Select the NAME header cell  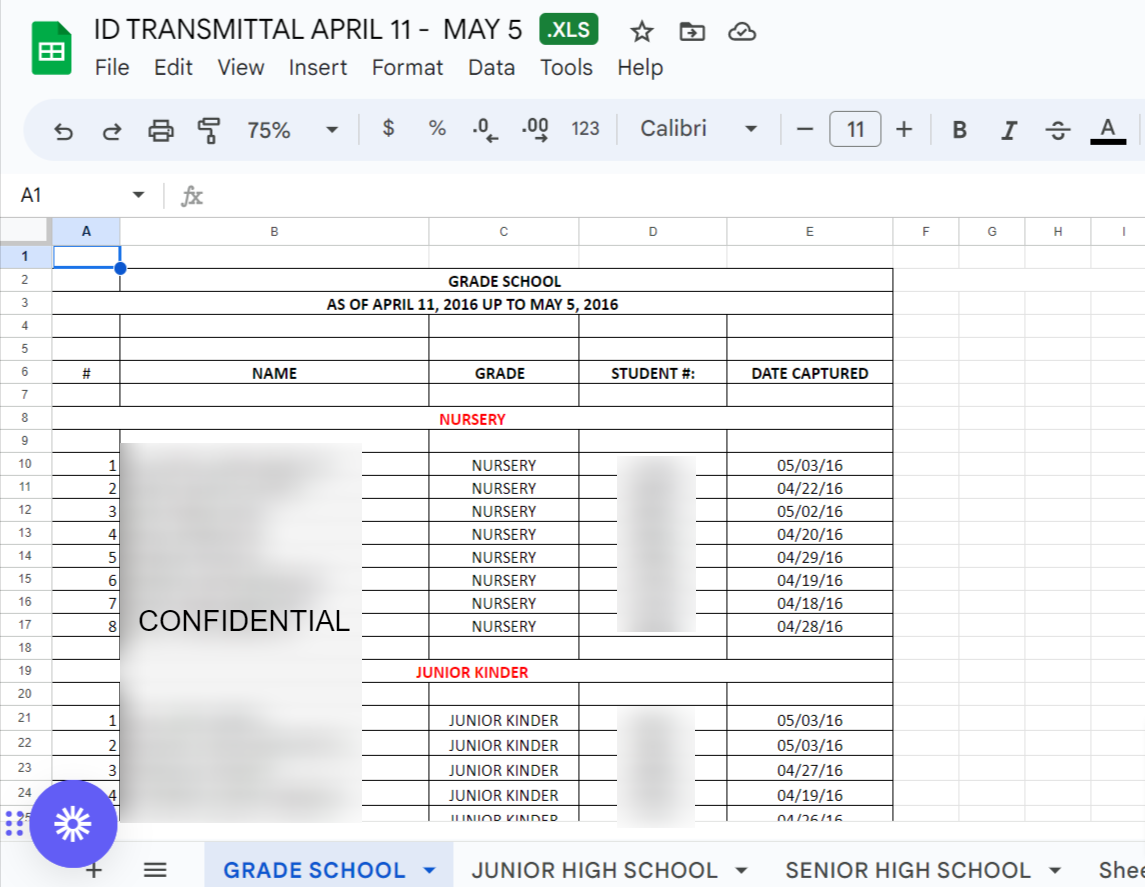pos(274,373)
